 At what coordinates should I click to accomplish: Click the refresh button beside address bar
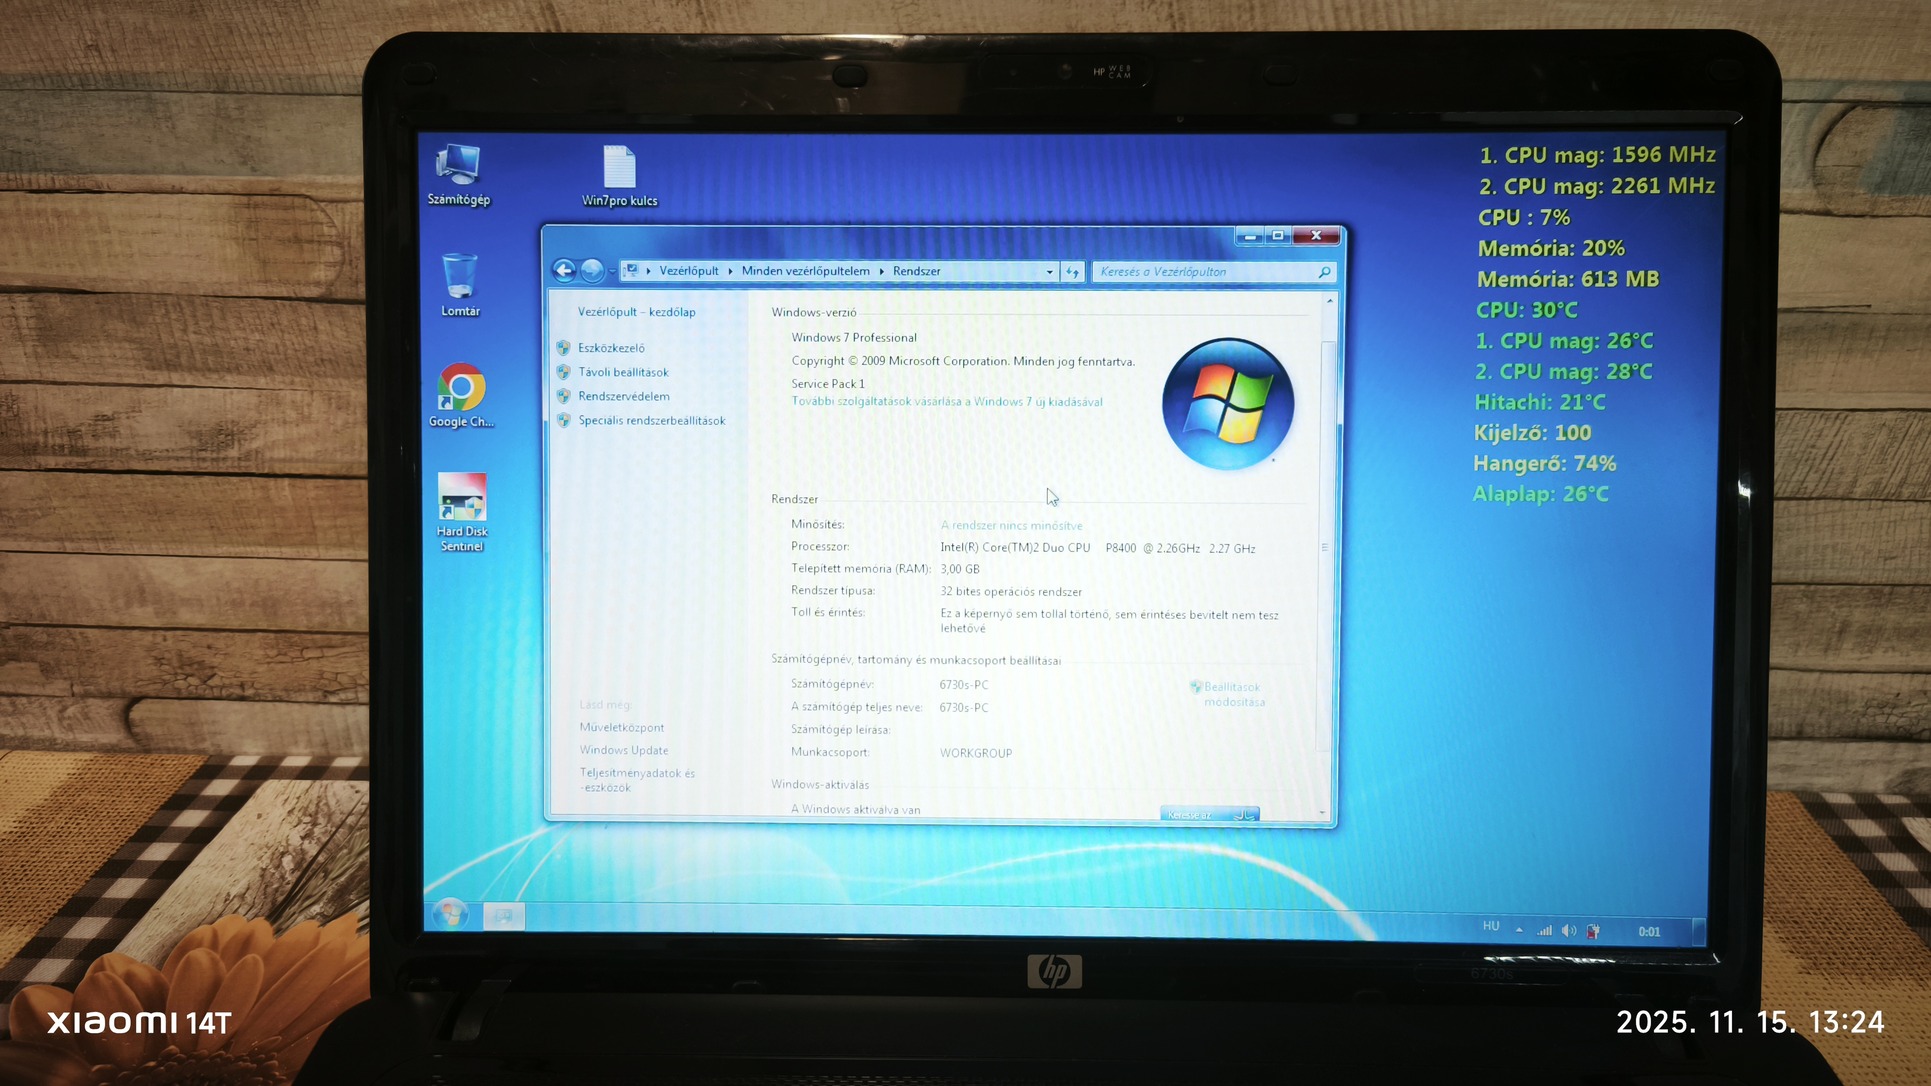click(1072, 272)
